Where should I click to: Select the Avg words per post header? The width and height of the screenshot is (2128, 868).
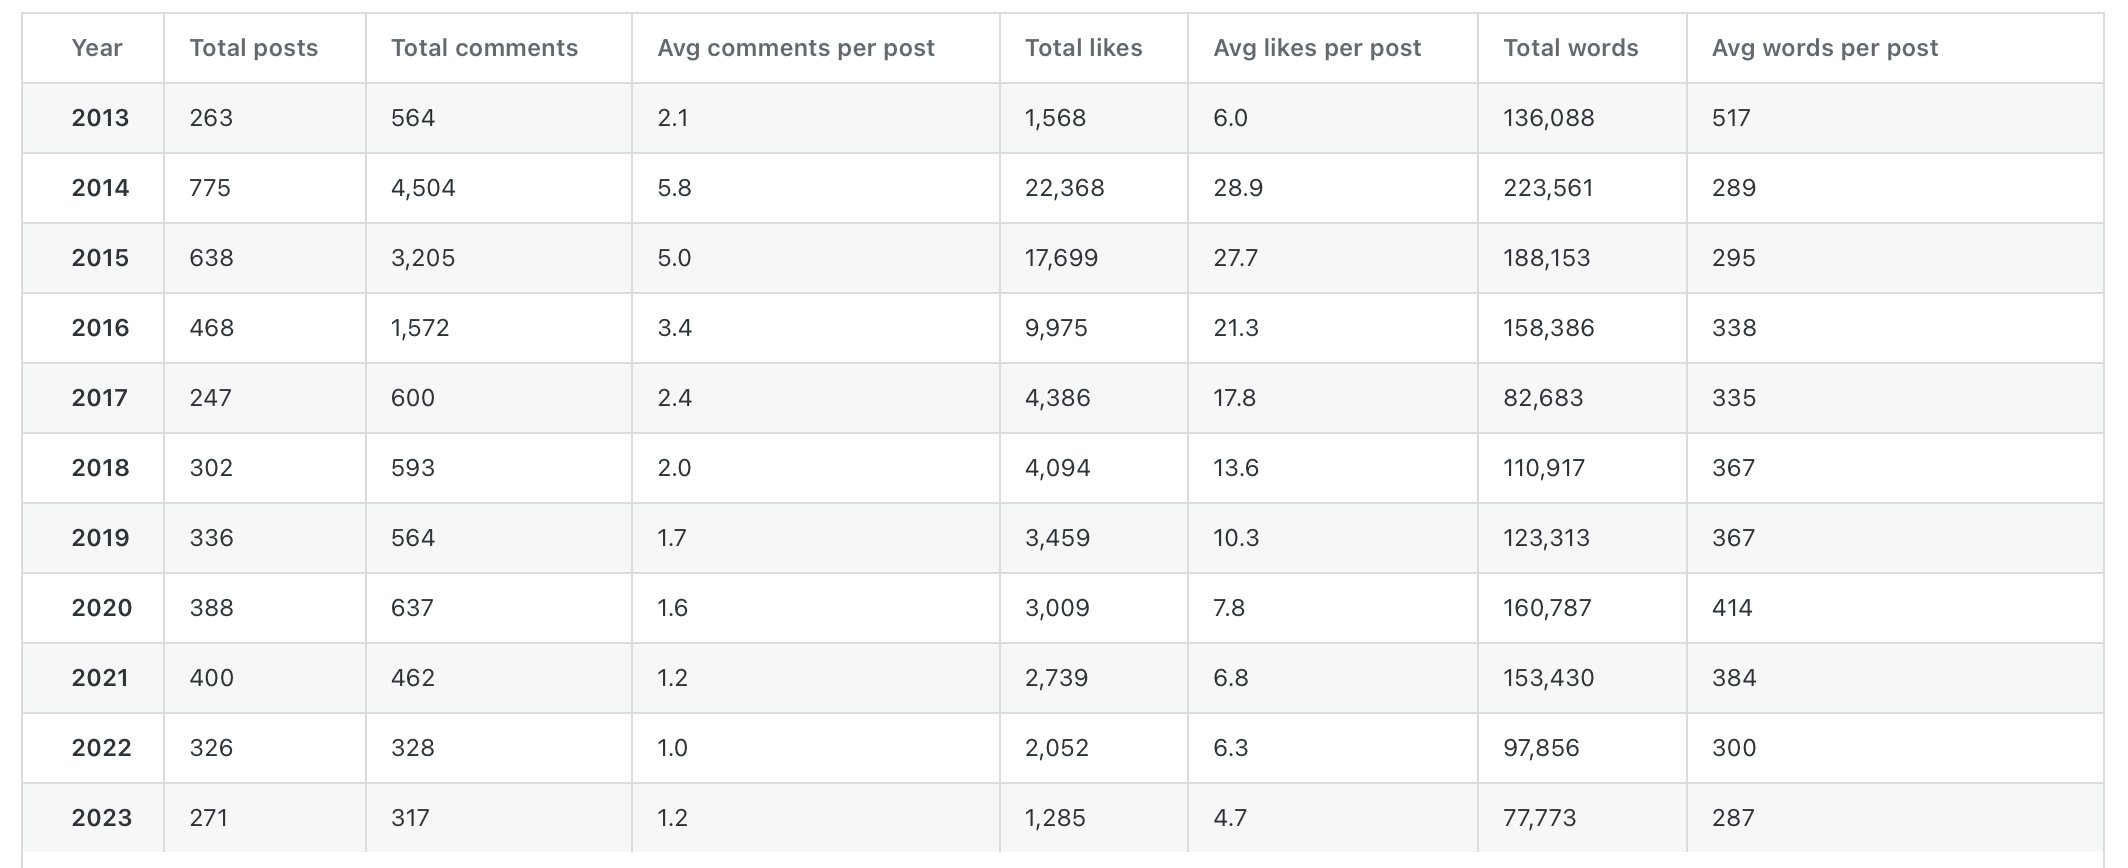(x=1825, y=48)
